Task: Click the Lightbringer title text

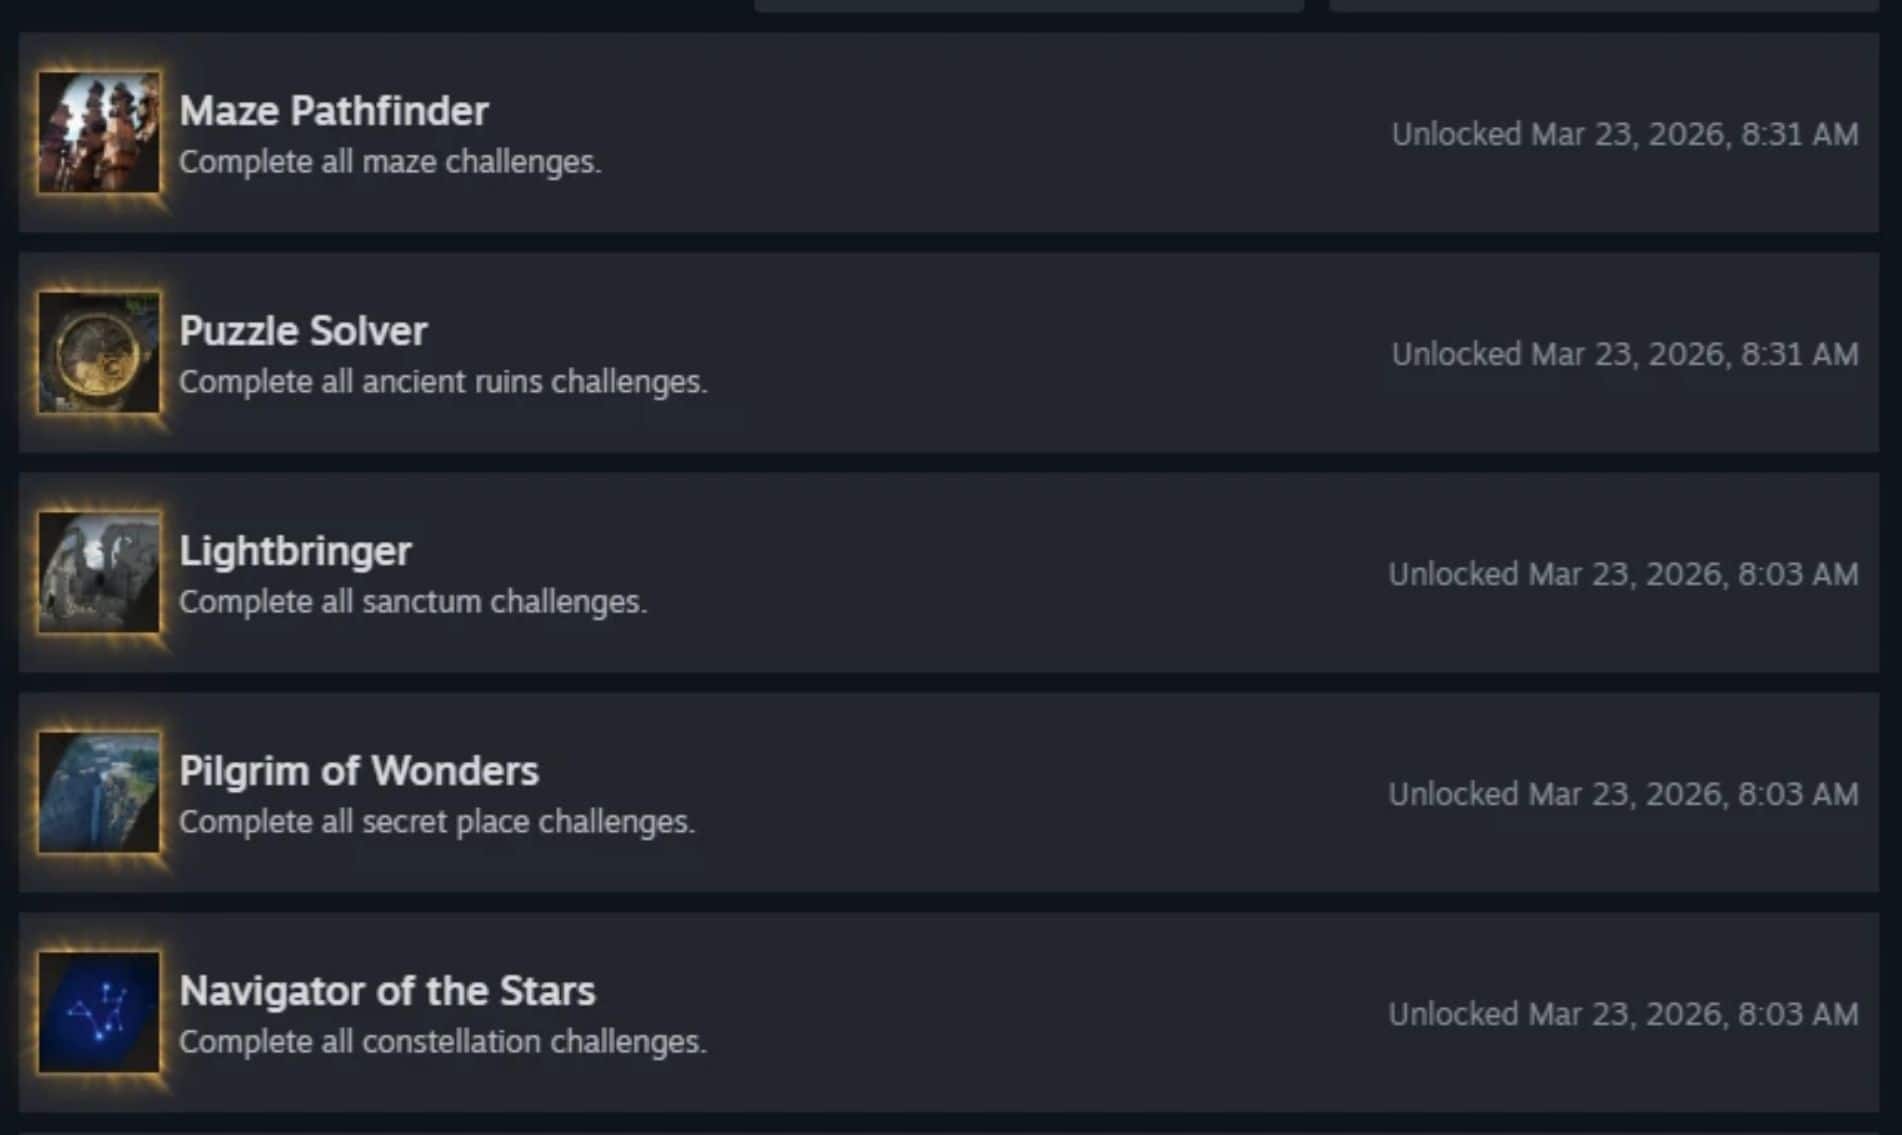Action: coord(297,550)
